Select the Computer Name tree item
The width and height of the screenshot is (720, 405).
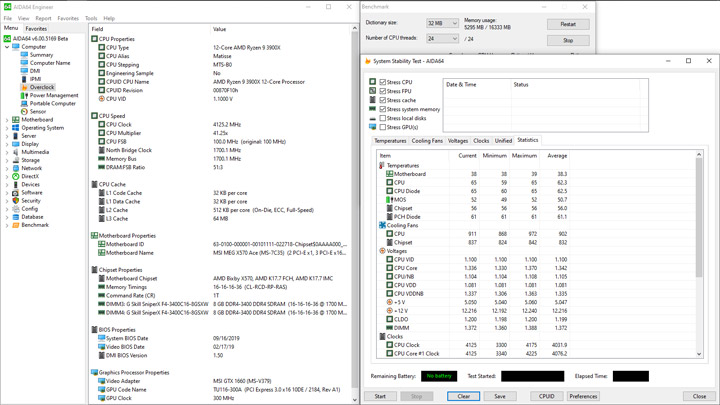[50, 63]
